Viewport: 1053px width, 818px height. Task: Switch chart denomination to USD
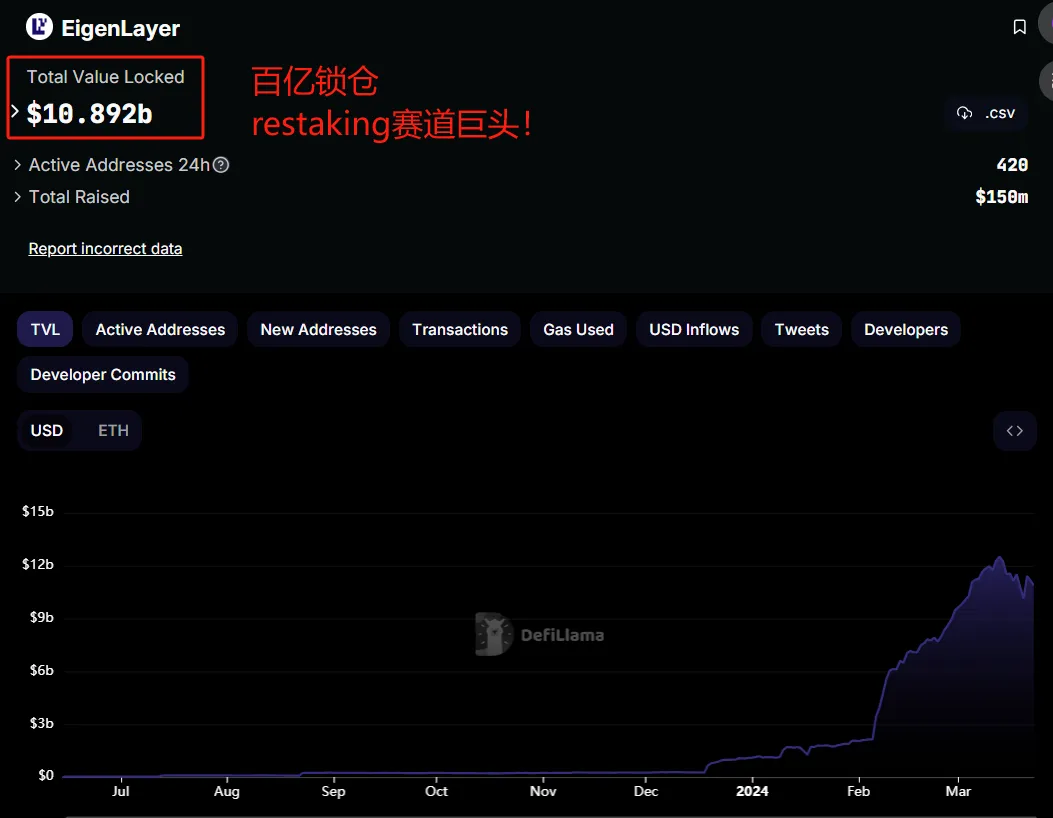[x=47, y=430]
